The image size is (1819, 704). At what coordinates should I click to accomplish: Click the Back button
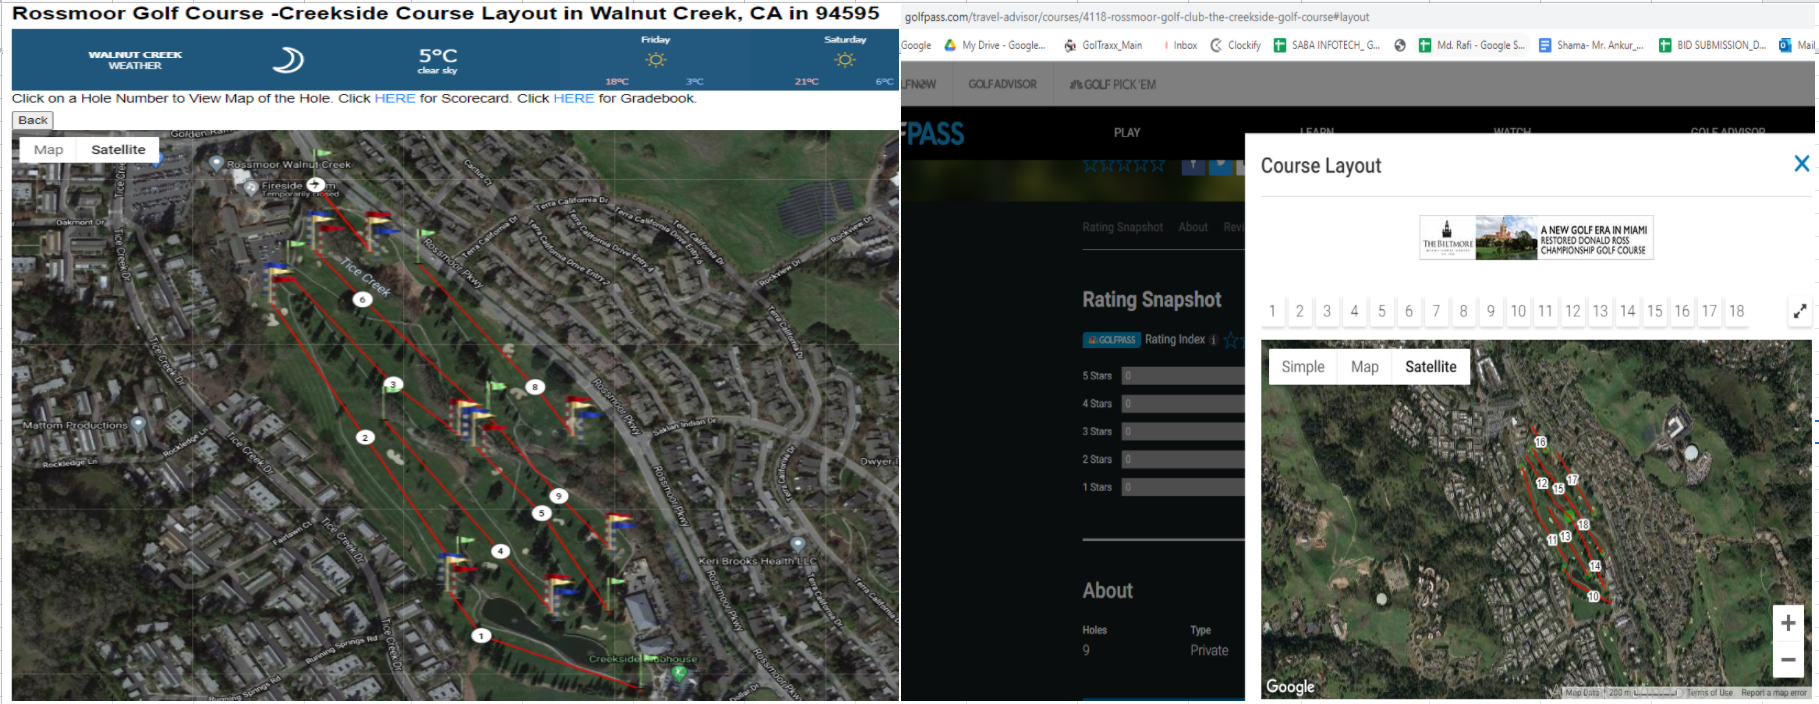(33, 120)
